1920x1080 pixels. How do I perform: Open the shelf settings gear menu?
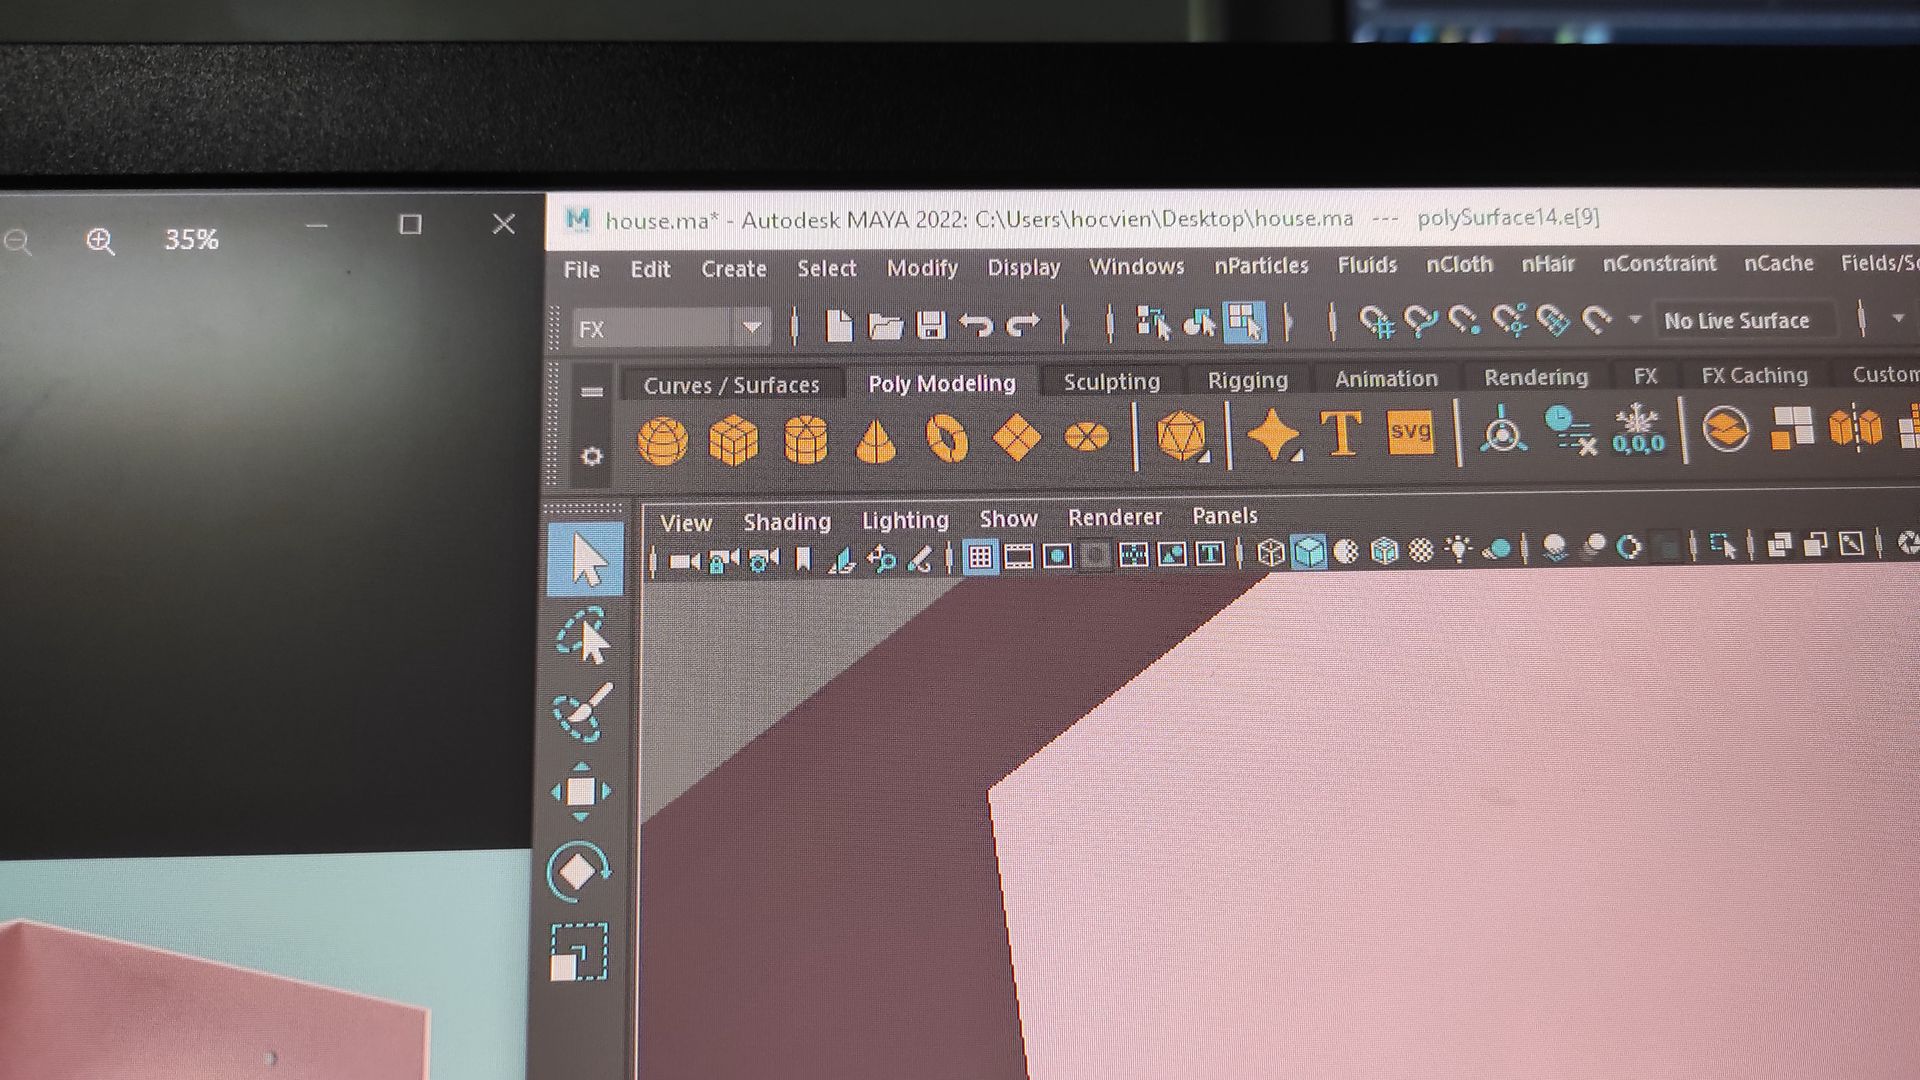[592, 457]
